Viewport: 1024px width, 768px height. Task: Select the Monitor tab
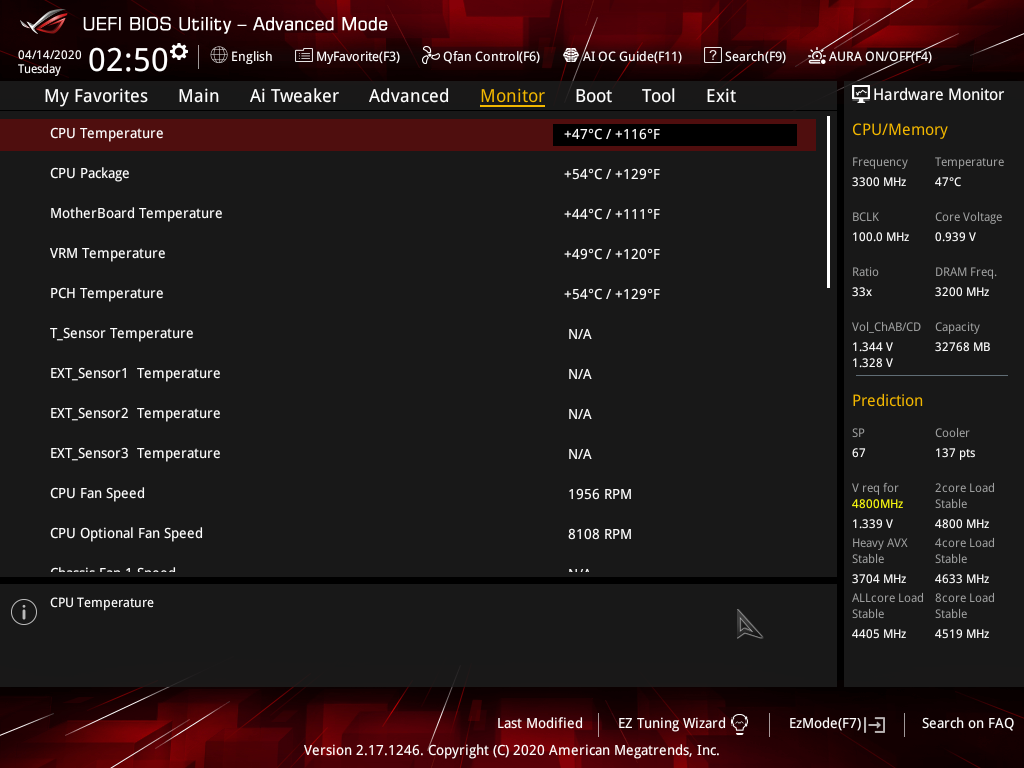tap(513, 96)
